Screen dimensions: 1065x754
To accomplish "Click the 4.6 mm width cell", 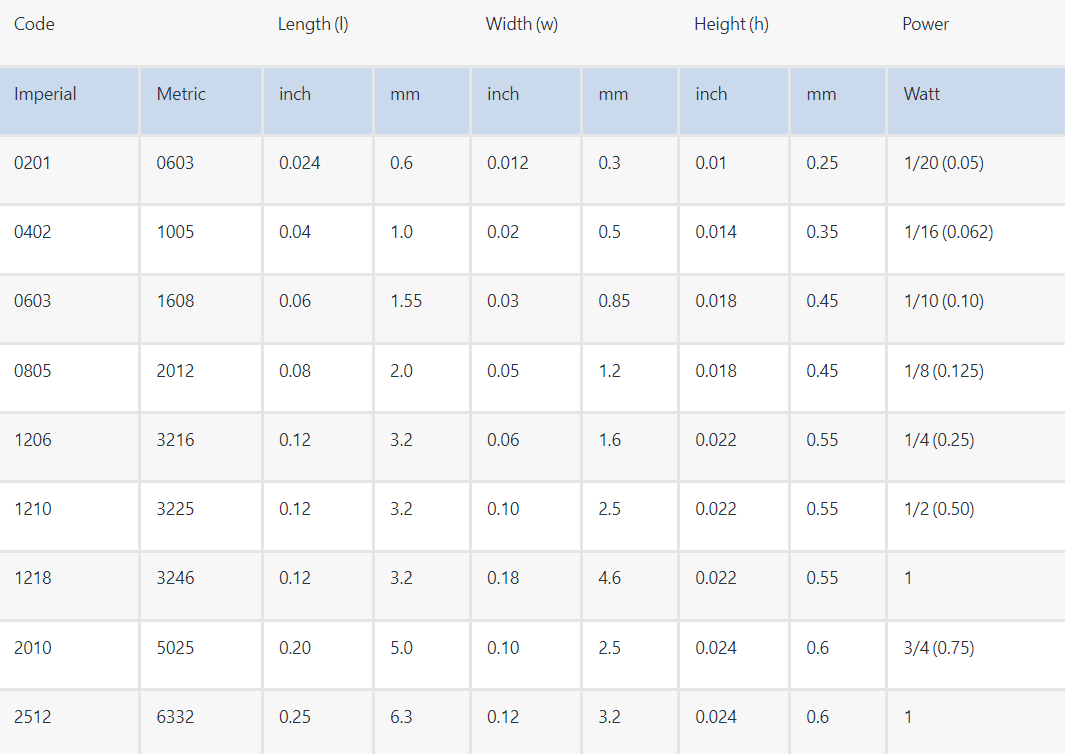I will [610, 578].
